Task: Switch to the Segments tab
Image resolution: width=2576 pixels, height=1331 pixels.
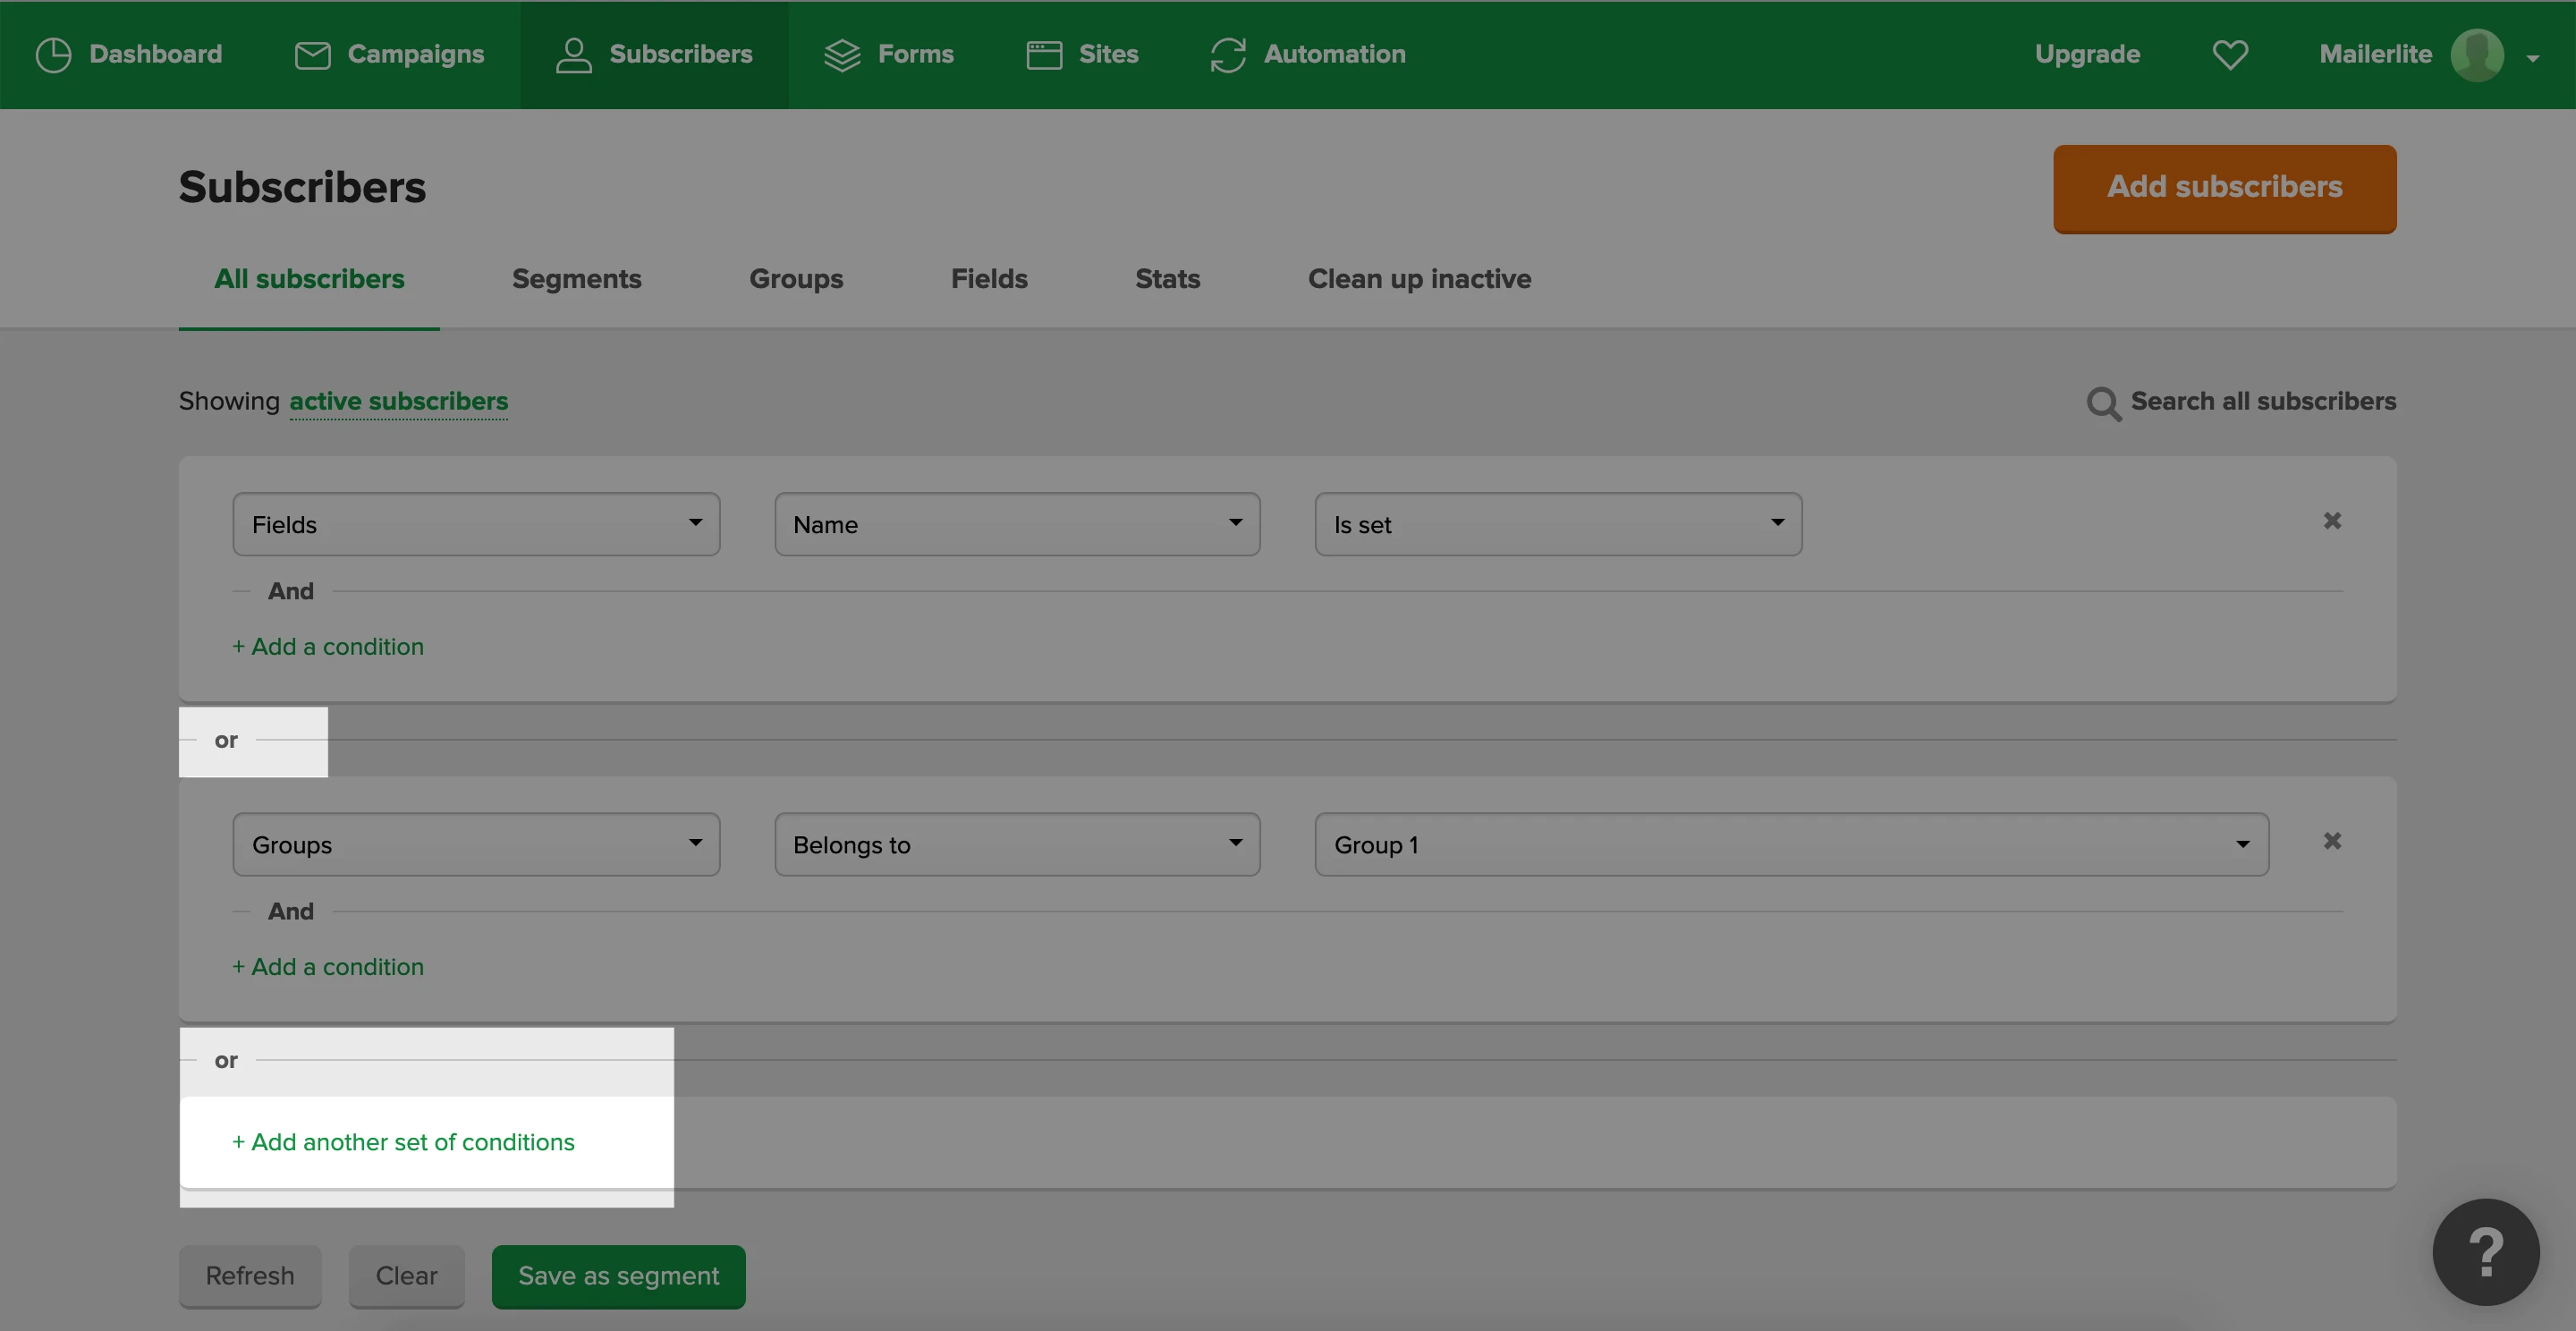Action: tap(576, 279)
